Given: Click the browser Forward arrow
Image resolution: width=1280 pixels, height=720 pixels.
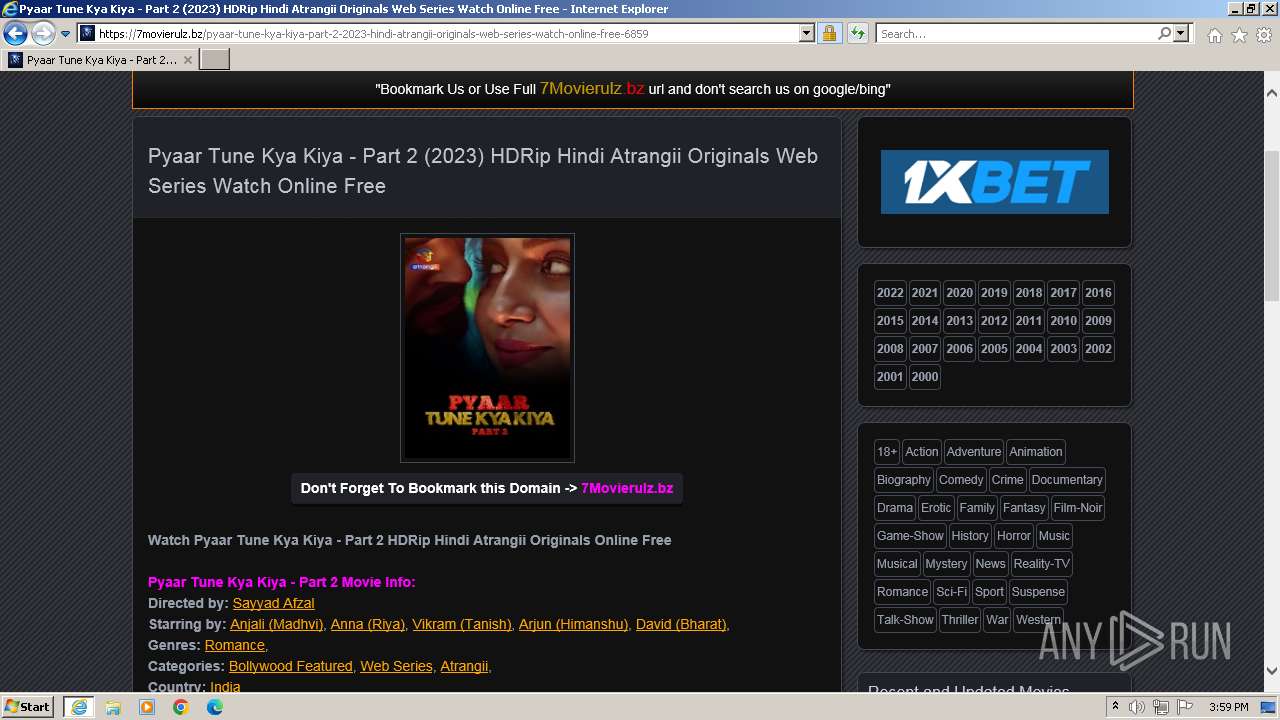Looking at the screenshot, I should pyautogui.click(x=43, y=34).
